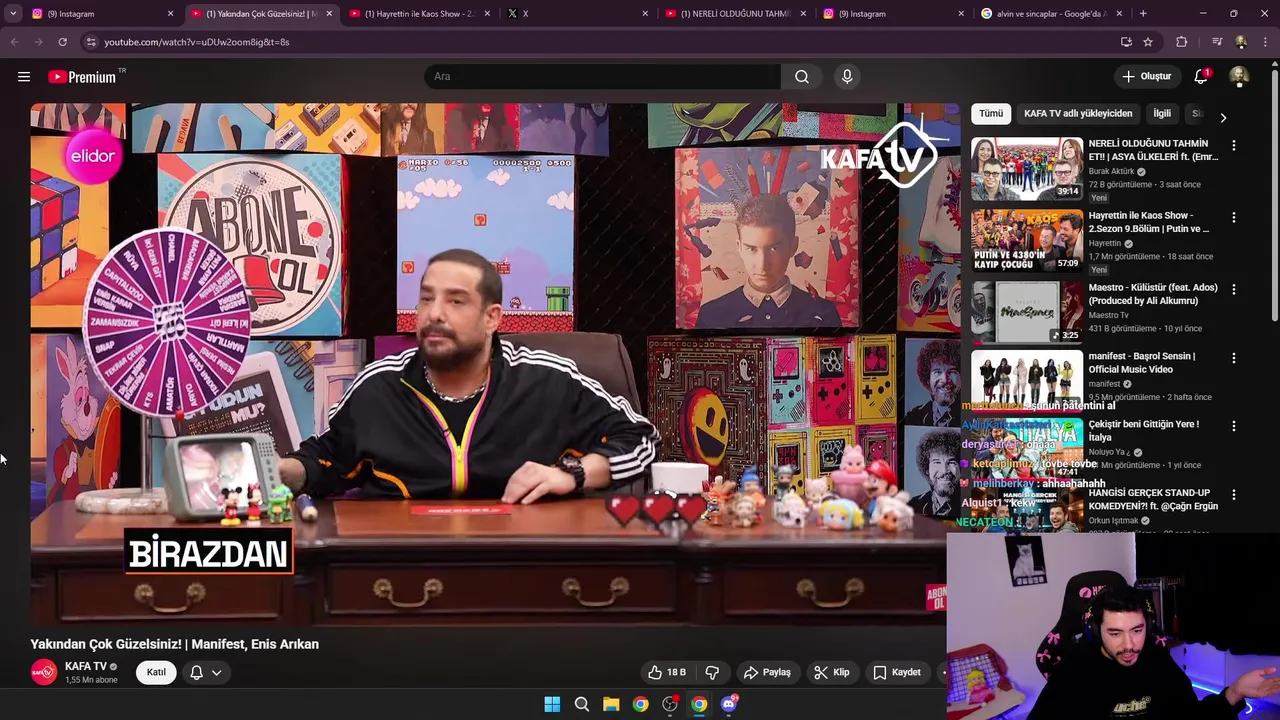Open menu for NERELİ OLDUĞUNU TAHMİN video
The height and width of the screenshot is (720, 1280).
pyautogui.click(x=1233, y=145)
